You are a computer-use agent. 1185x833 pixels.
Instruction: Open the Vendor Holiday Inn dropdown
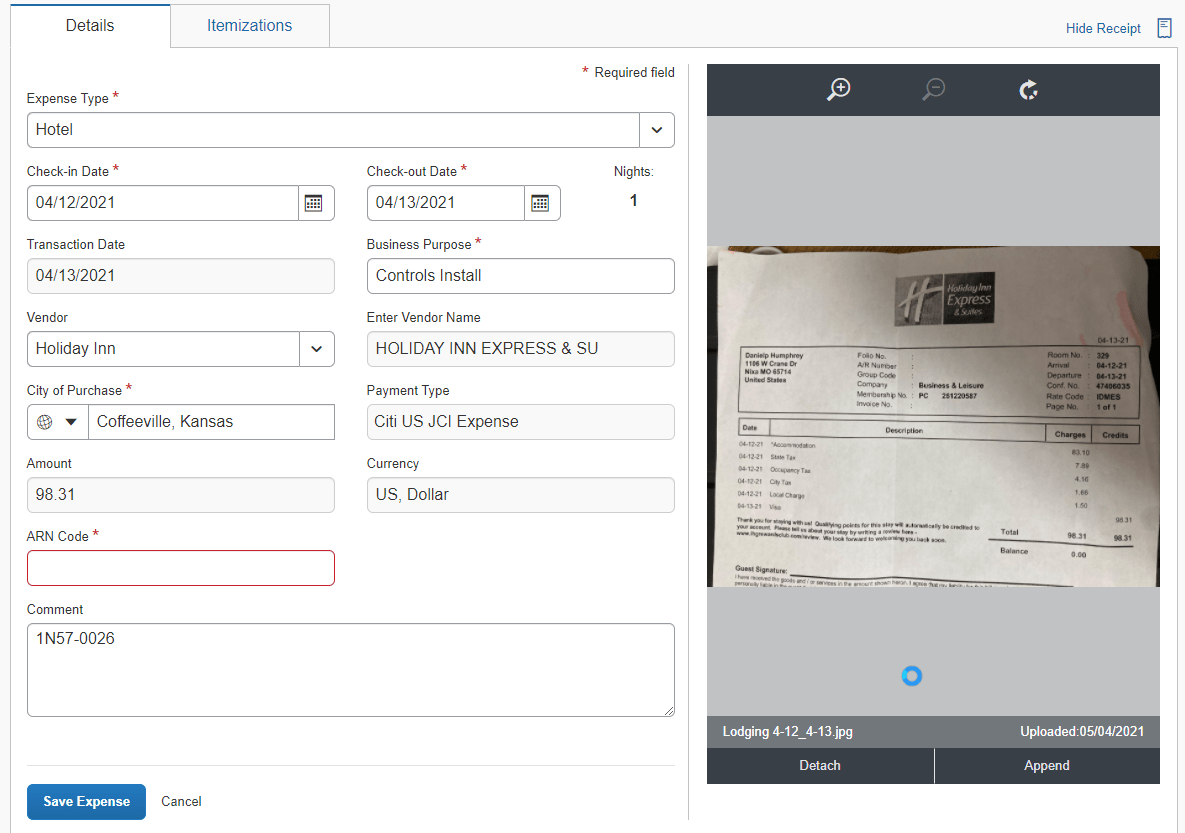[x=317, y=348]
